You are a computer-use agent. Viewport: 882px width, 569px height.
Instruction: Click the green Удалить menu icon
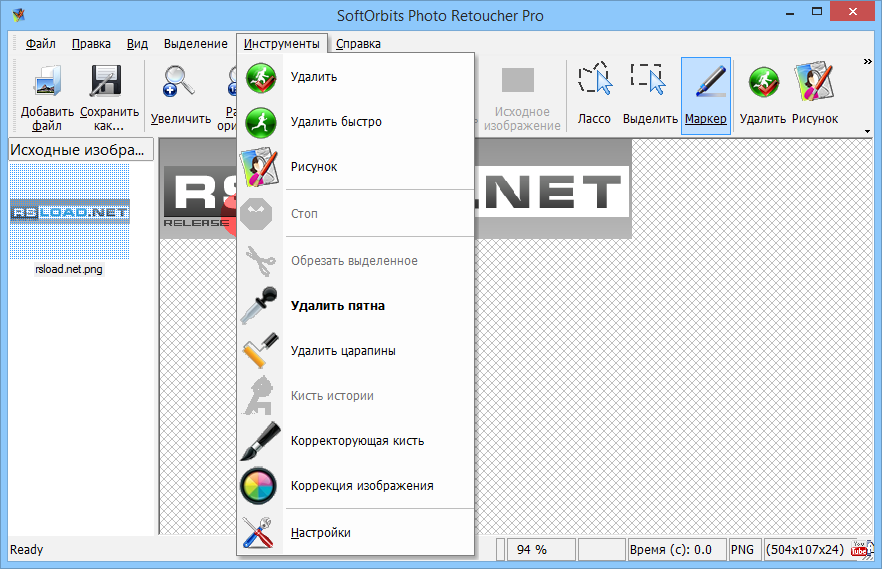(x=260, y=78)
